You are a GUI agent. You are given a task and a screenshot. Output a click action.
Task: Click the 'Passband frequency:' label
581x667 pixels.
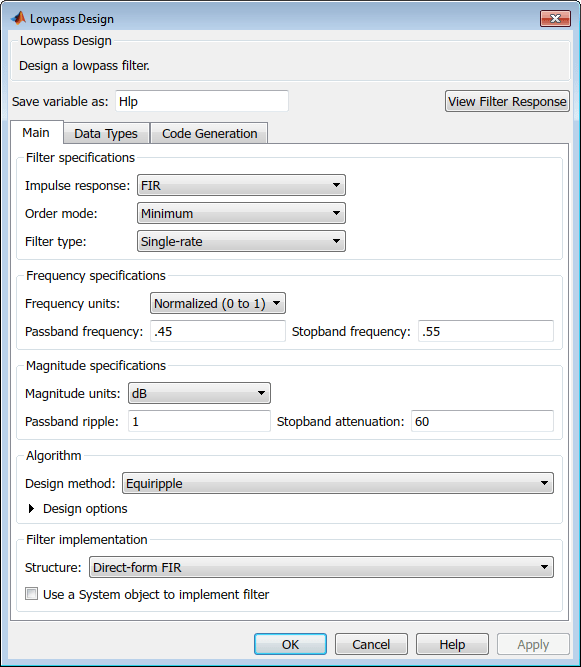(84, 331)
